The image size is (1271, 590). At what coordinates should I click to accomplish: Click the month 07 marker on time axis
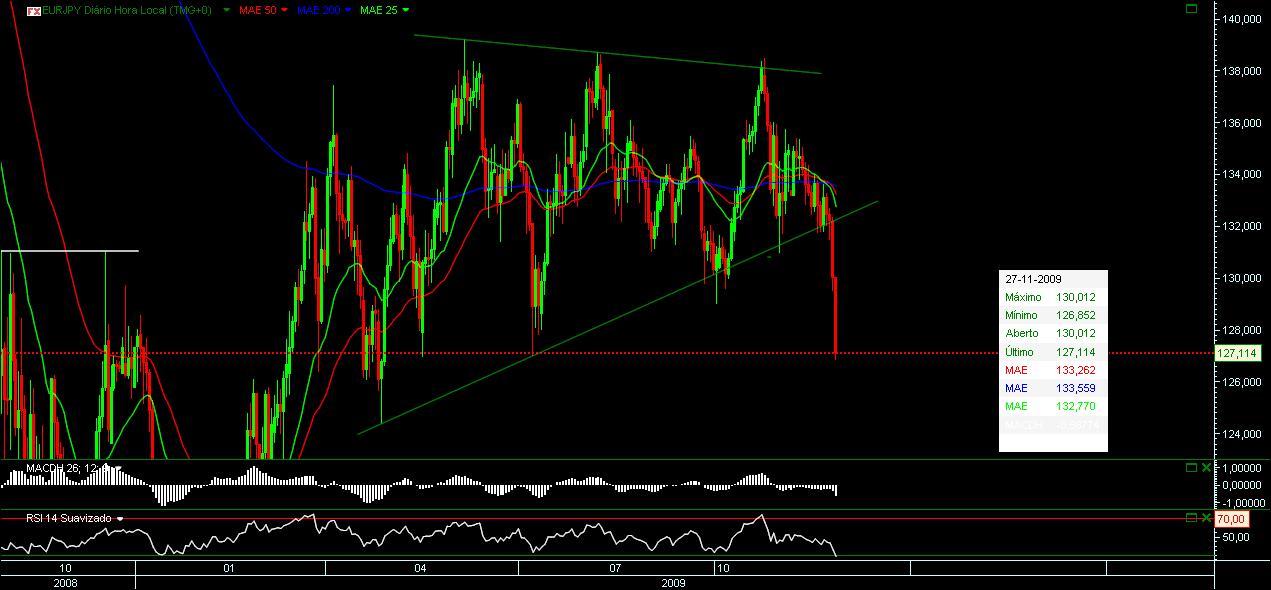(x=616, y=568)
